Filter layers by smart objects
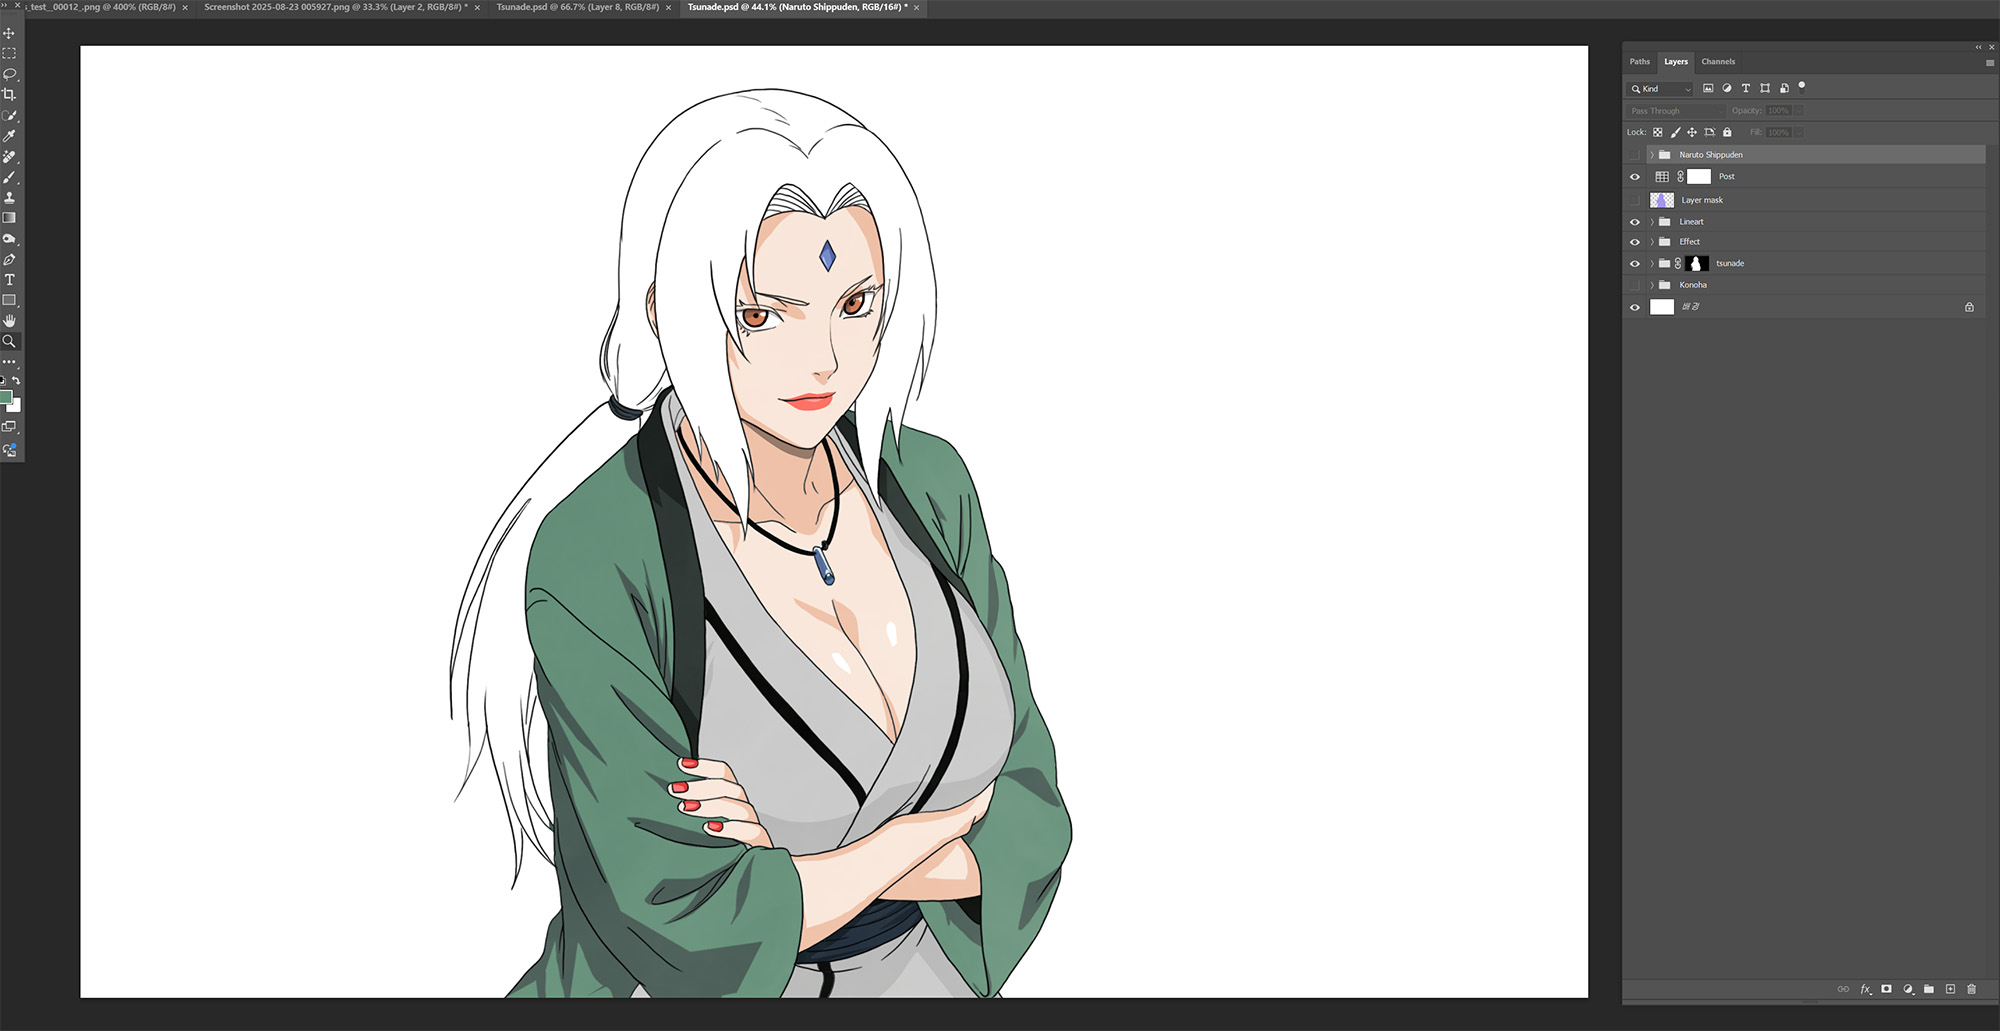Viewport: 2000px width, 1031px height. pos(1784,88)
